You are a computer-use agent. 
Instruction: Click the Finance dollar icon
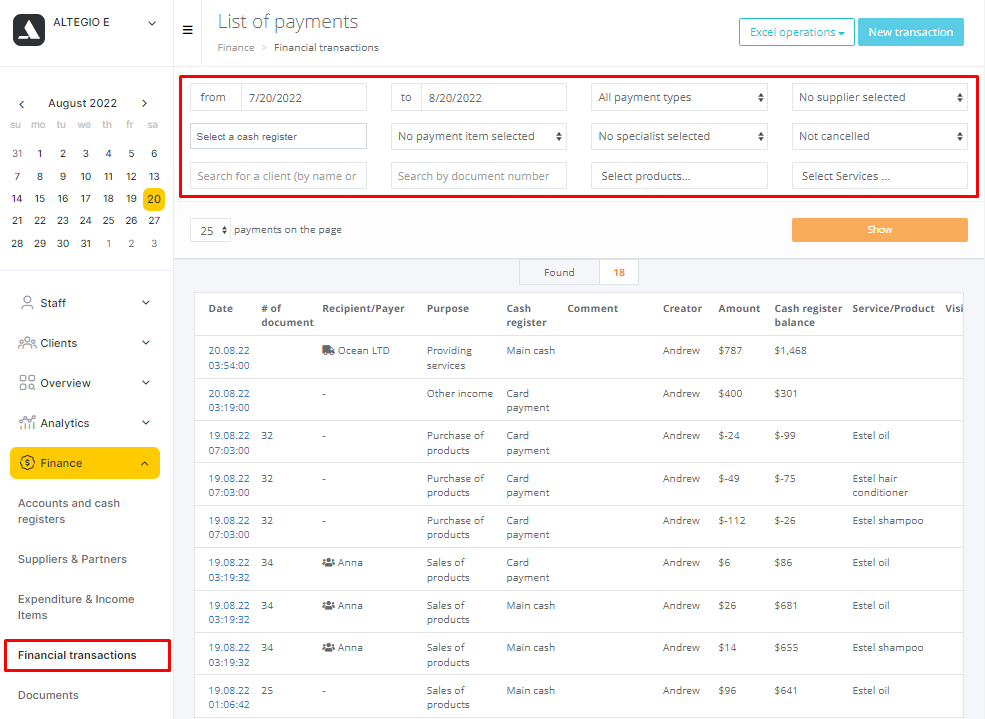point(27,463)
